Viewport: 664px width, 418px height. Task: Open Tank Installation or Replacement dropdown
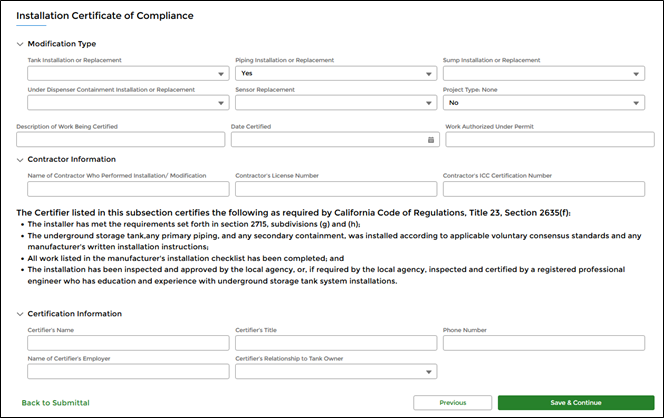tap(128, 74)
